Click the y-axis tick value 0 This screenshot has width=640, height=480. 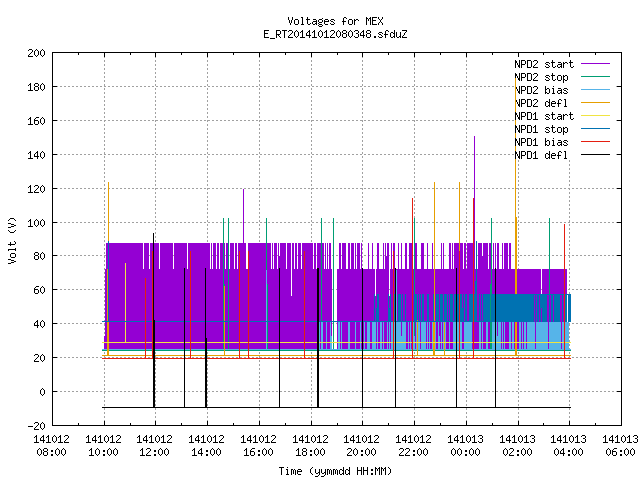[42, 392]
